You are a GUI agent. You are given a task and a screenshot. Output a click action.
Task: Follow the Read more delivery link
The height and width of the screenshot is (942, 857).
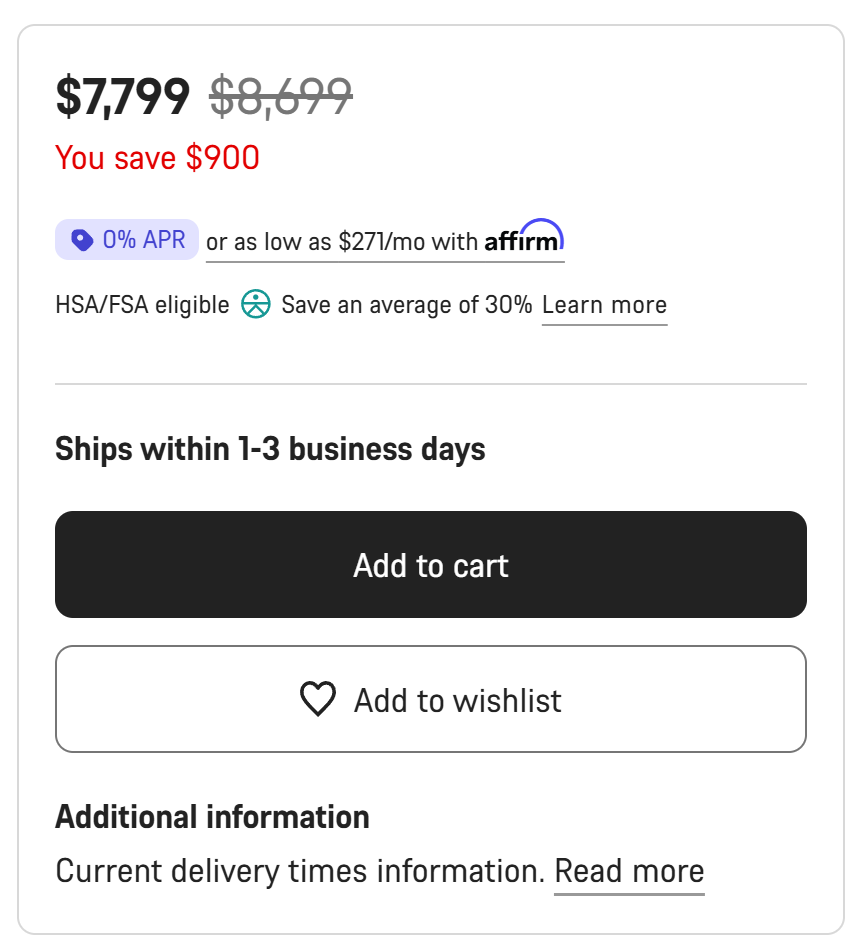[x=629, y=871]
